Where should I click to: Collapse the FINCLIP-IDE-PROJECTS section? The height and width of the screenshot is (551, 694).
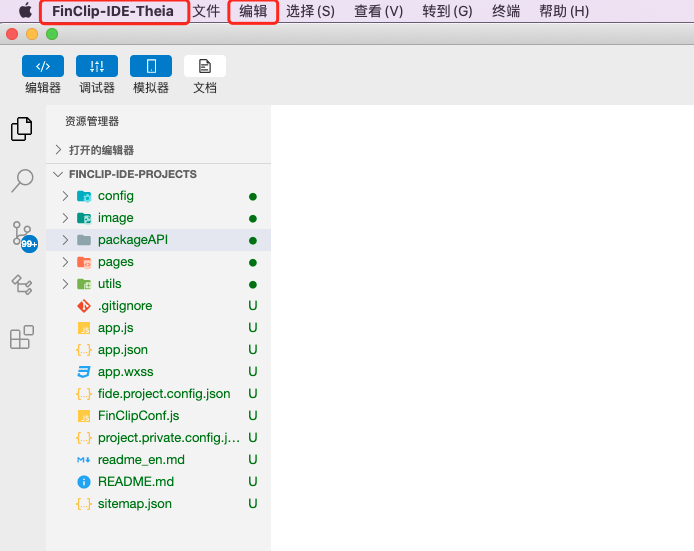pos(58,174)
